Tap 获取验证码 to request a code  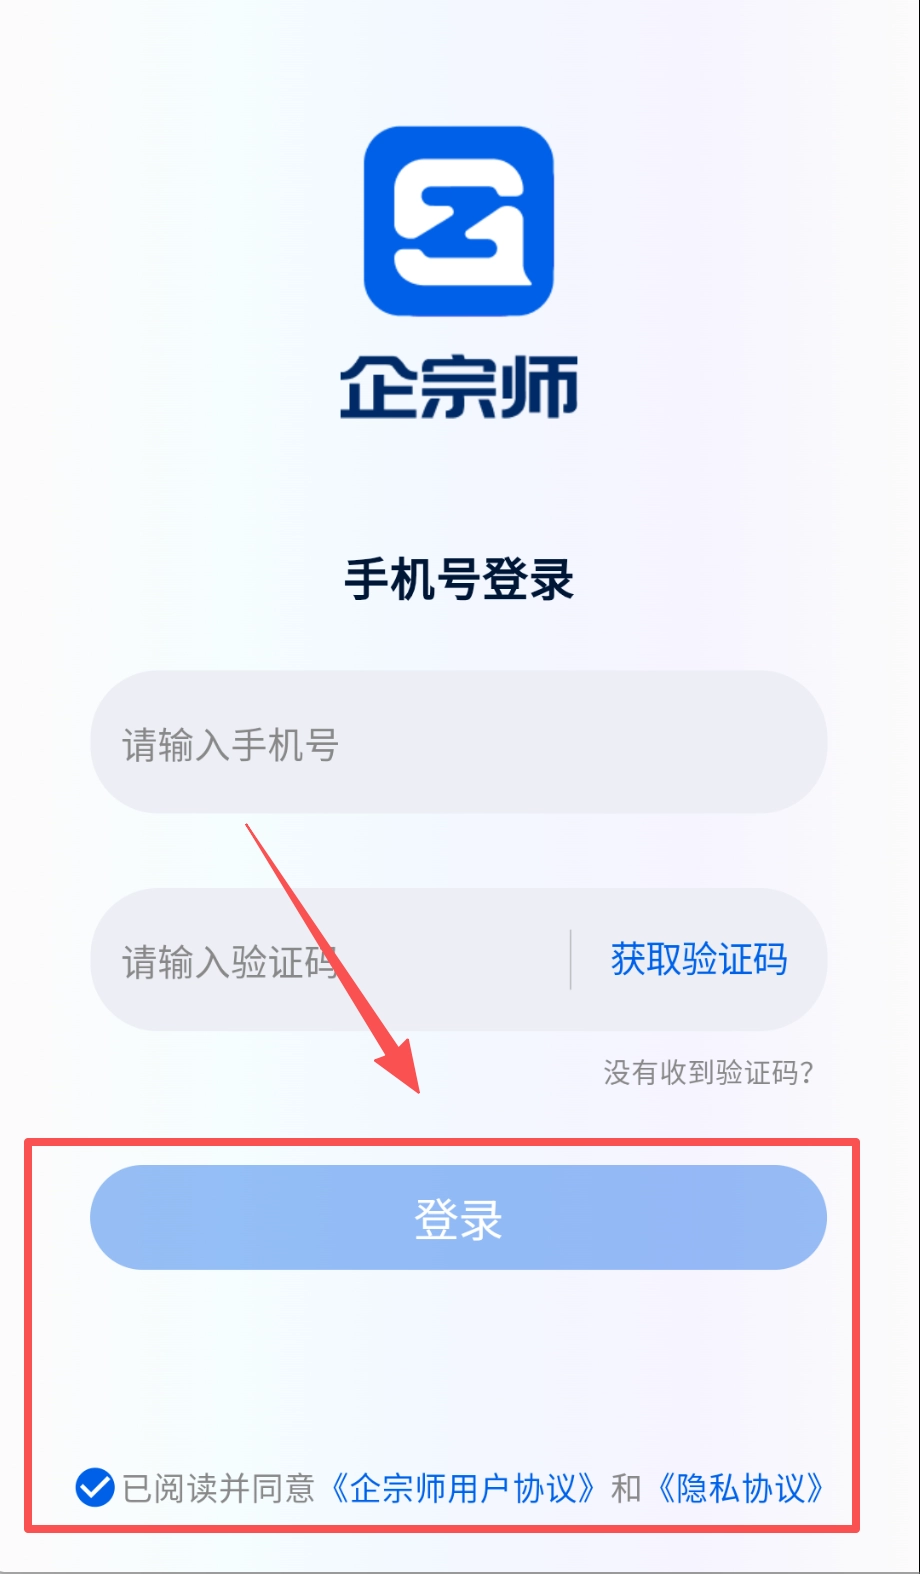(x=699, y=960)
